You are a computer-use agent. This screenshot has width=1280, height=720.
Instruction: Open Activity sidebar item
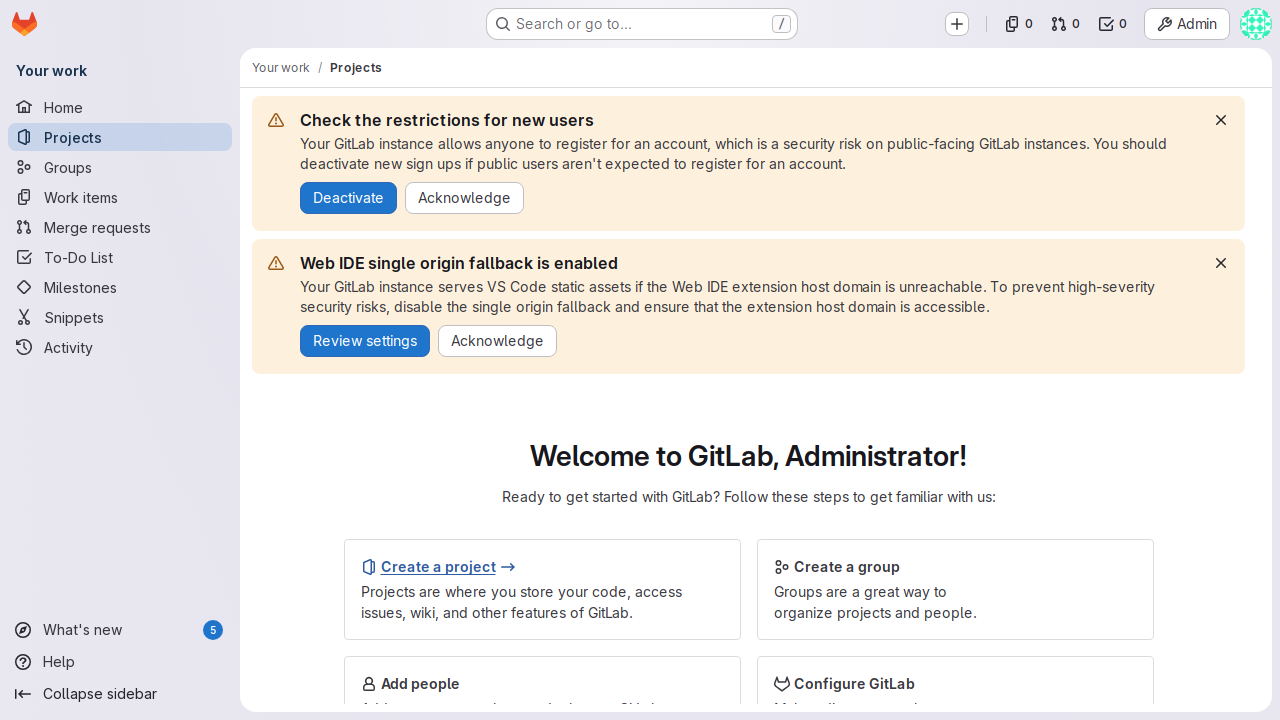point(120,347)
